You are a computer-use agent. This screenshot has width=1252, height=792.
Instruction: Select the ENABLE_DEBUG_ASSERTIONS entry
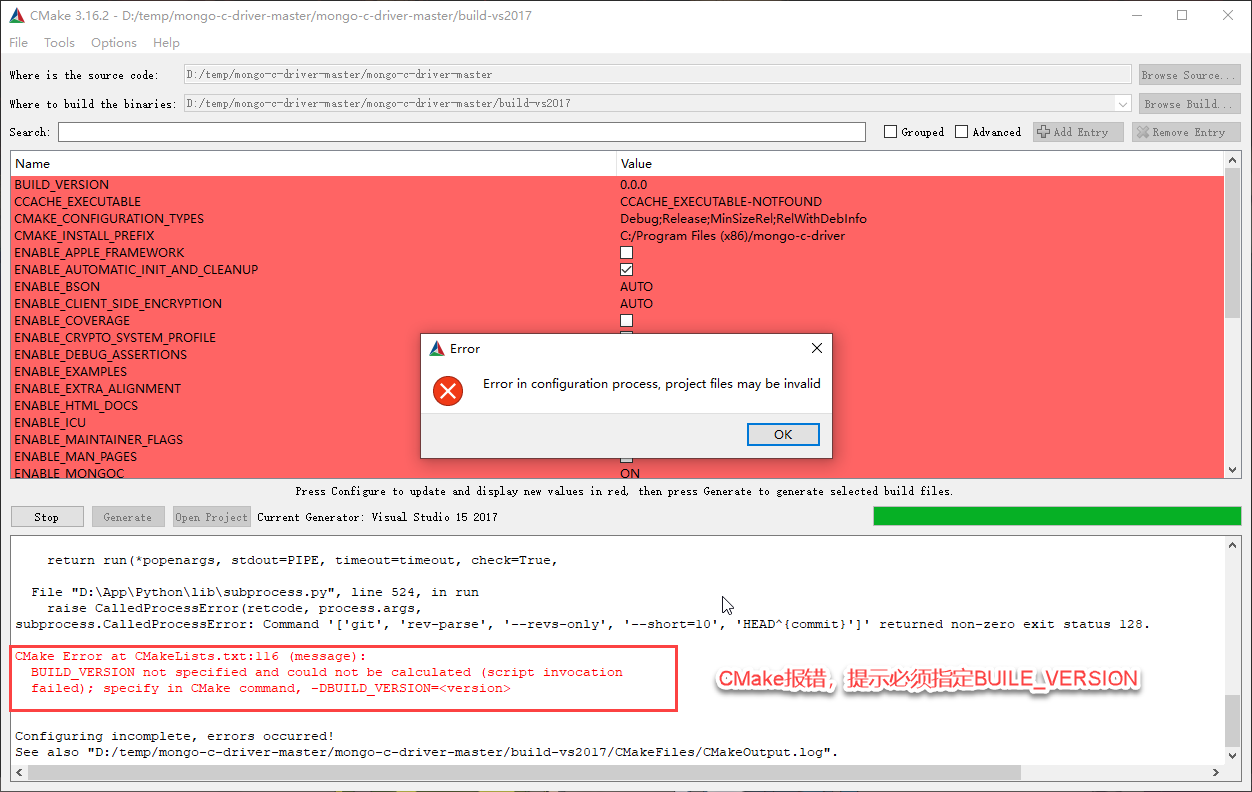101,355
